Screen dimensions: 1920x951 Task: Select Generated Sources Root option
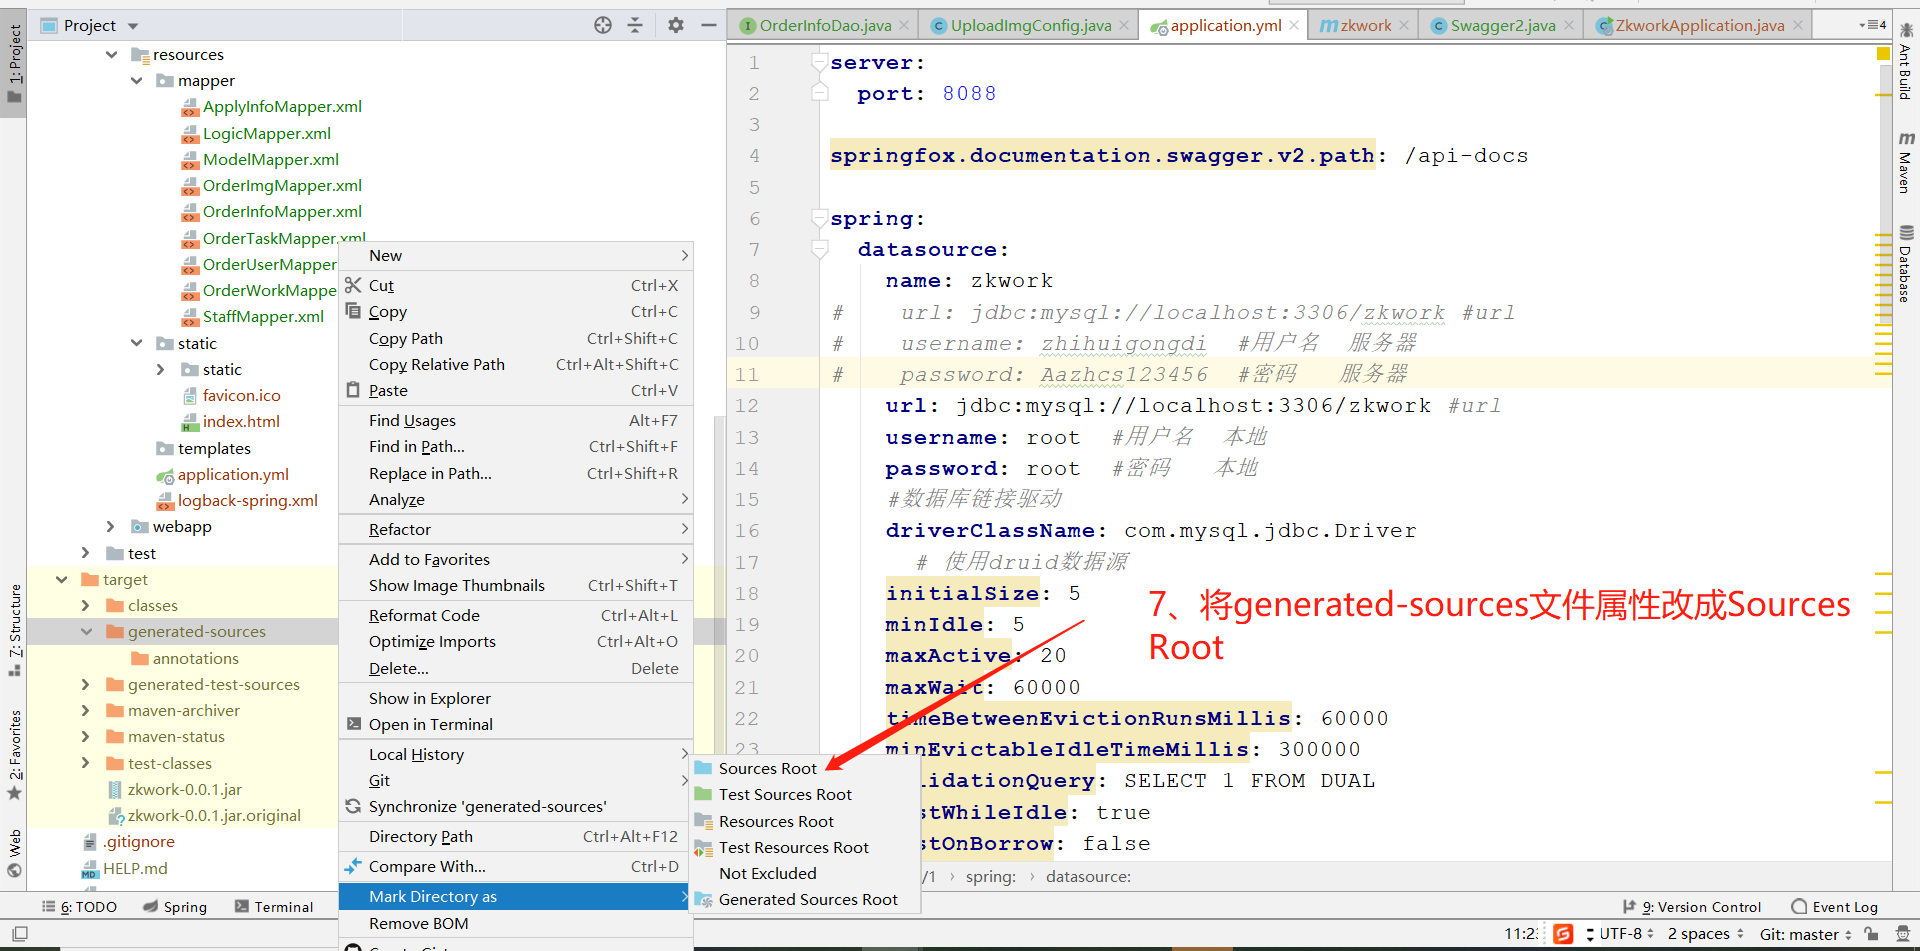coord(806,899)
